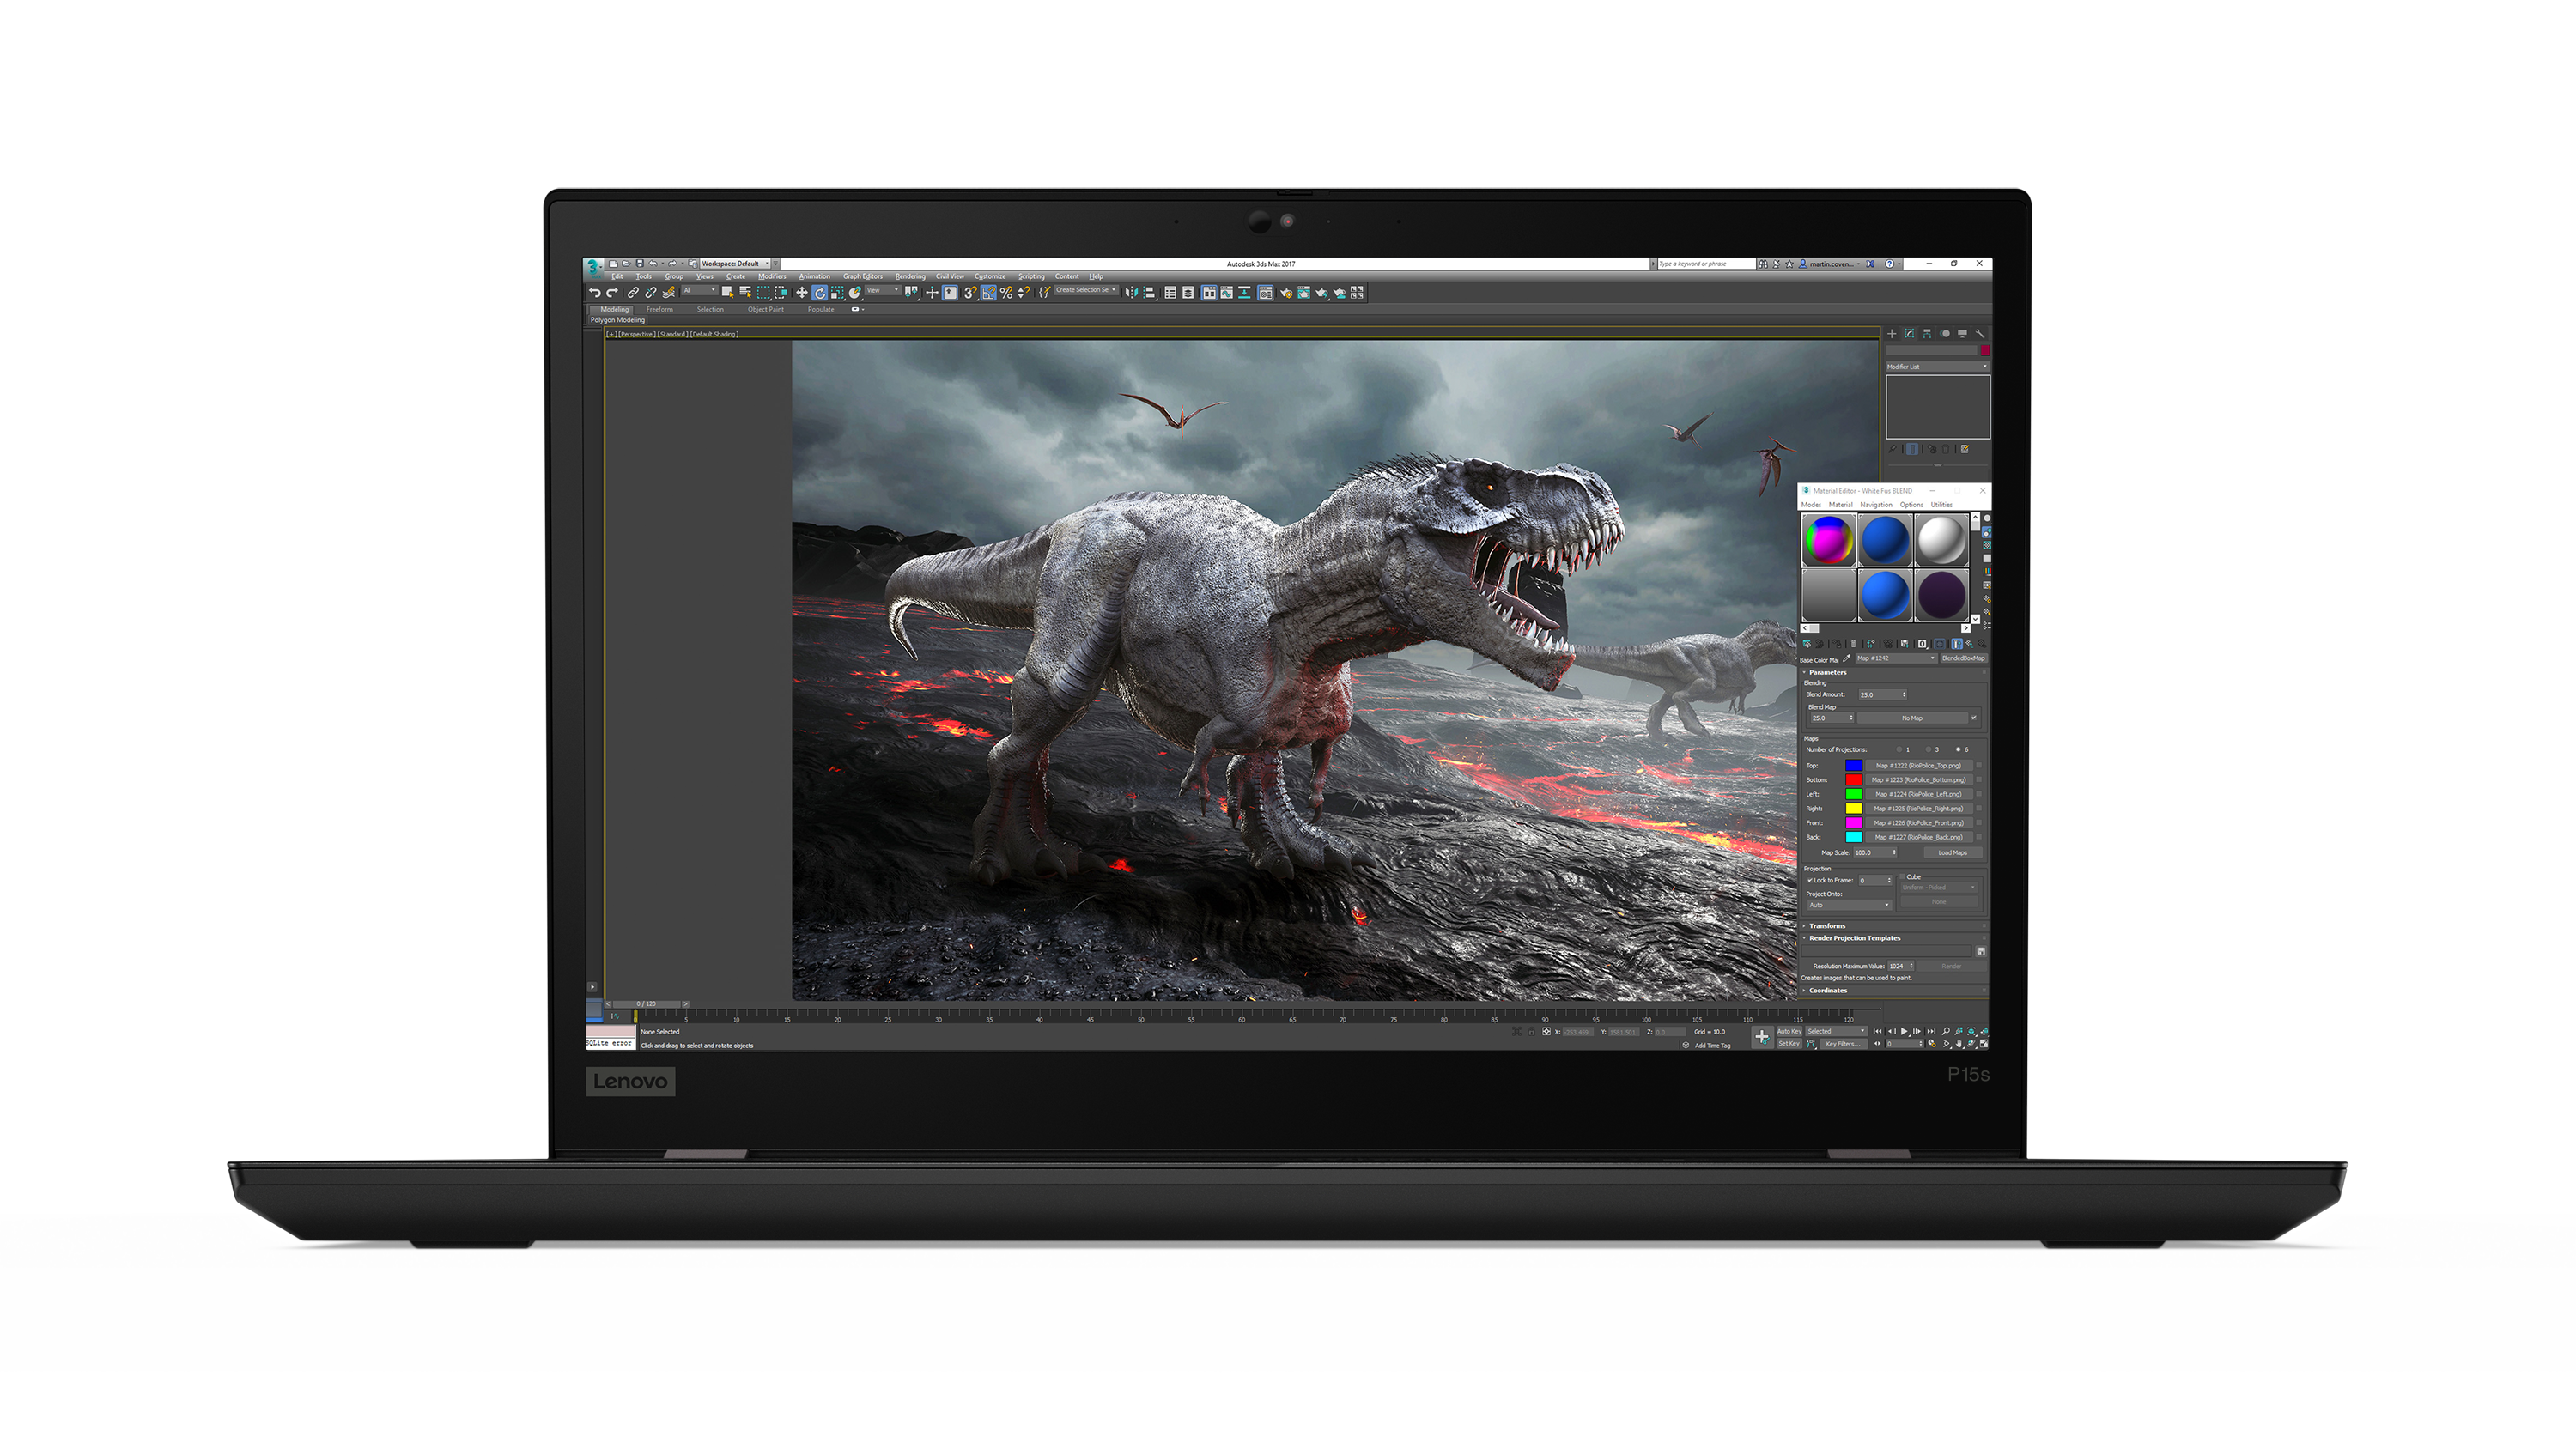Open Render Setup
This screenshot has height=1449, width=2576.
[1286, 293]
